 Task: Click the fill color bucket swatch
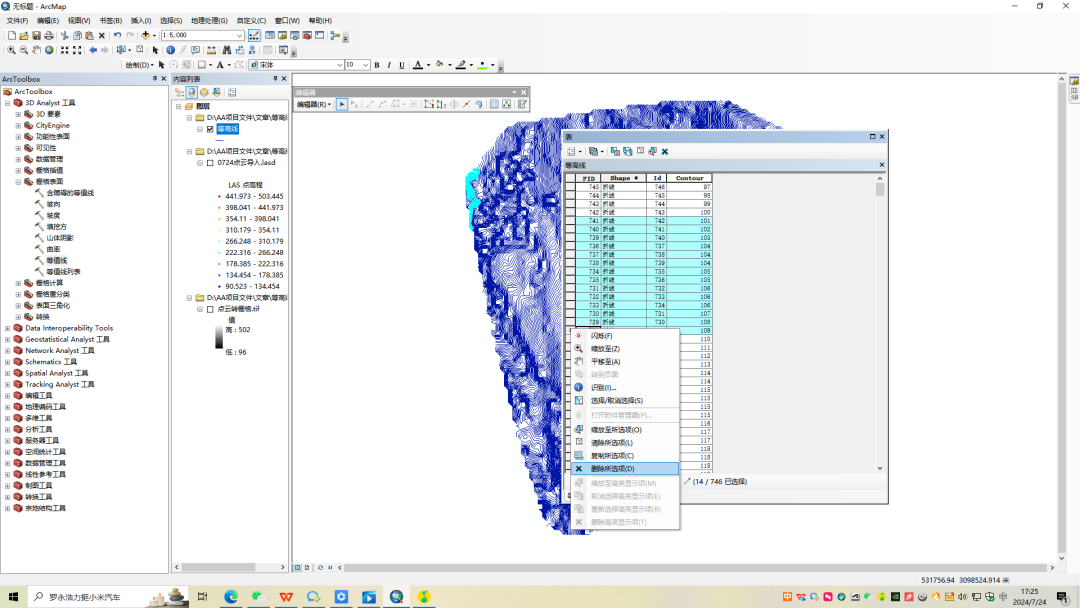[439, 65]
